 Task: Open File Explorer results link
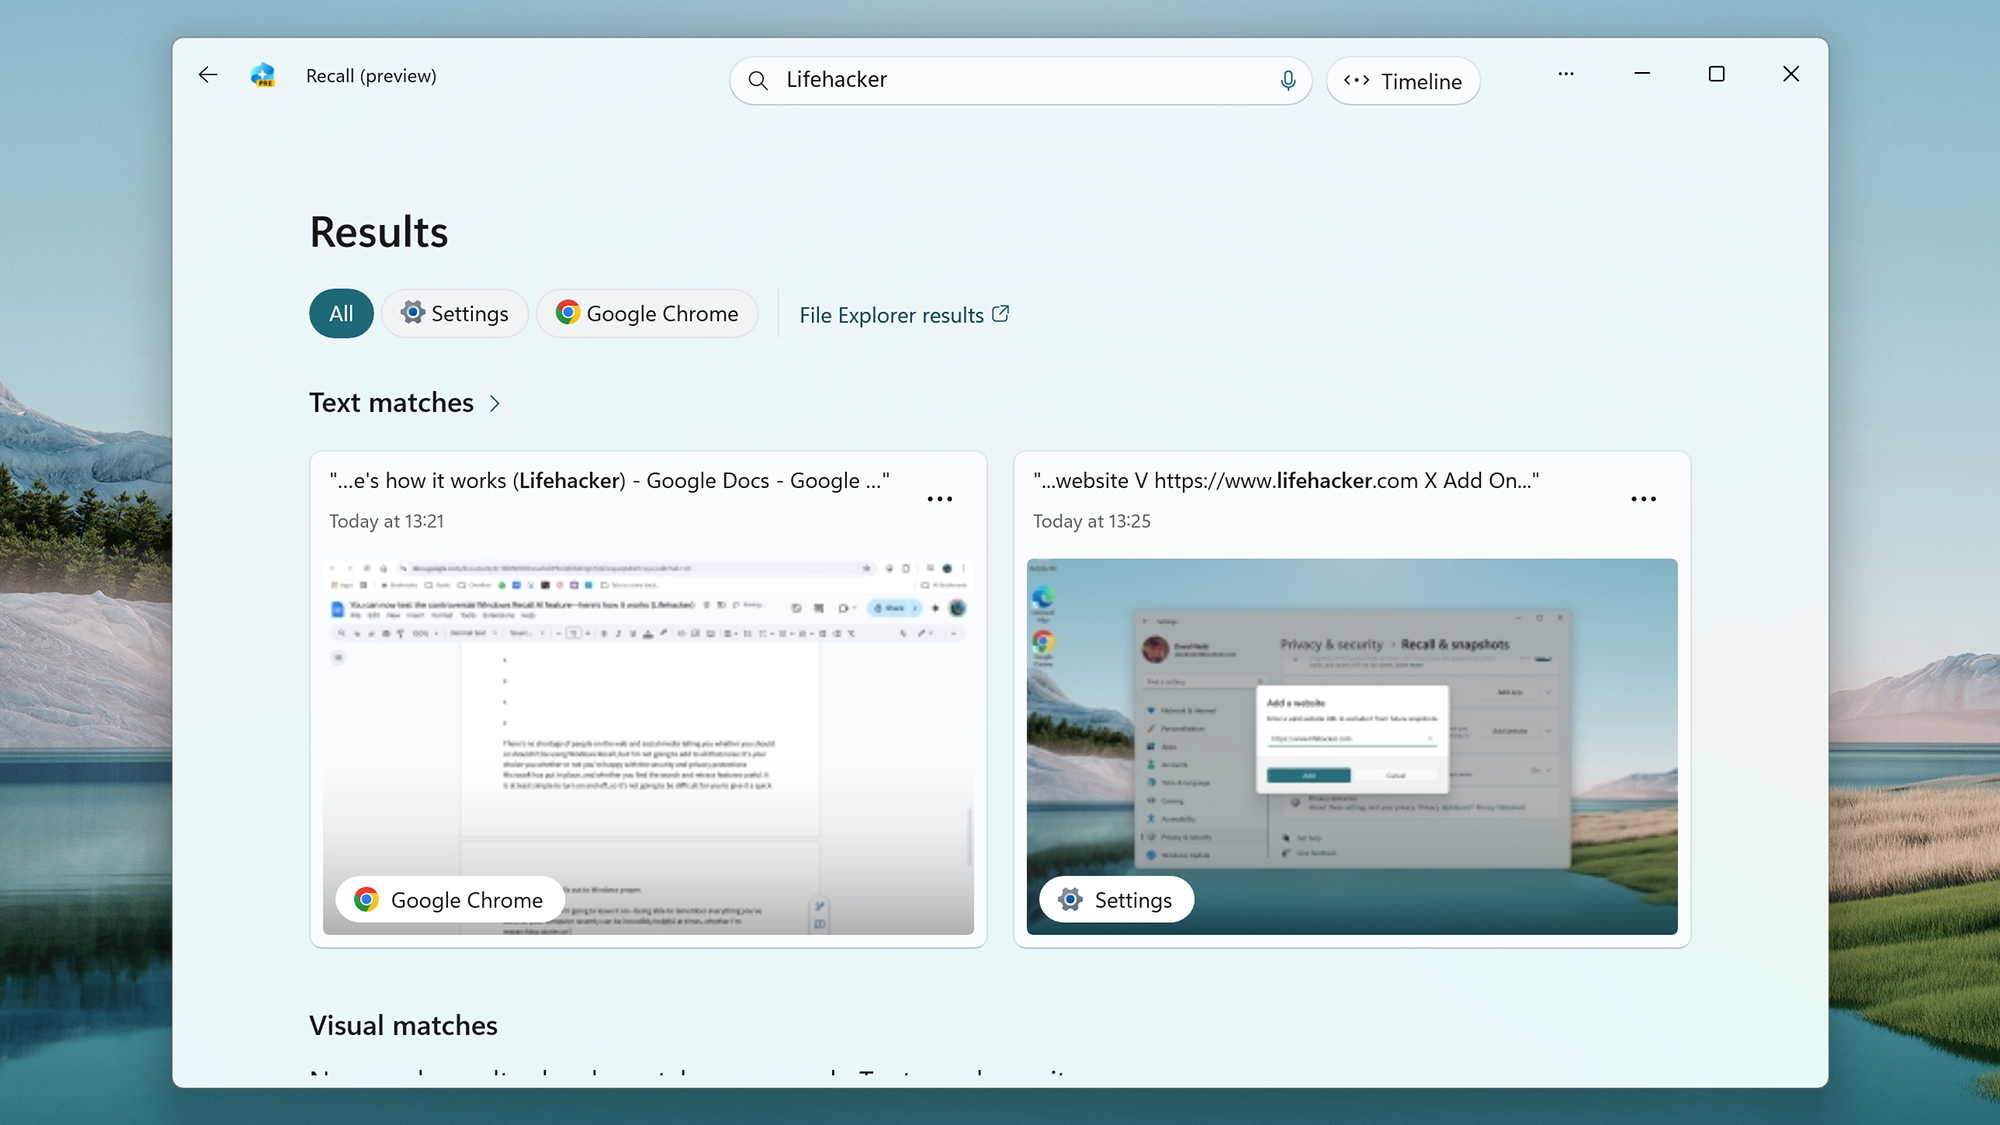tap(904, 315)
